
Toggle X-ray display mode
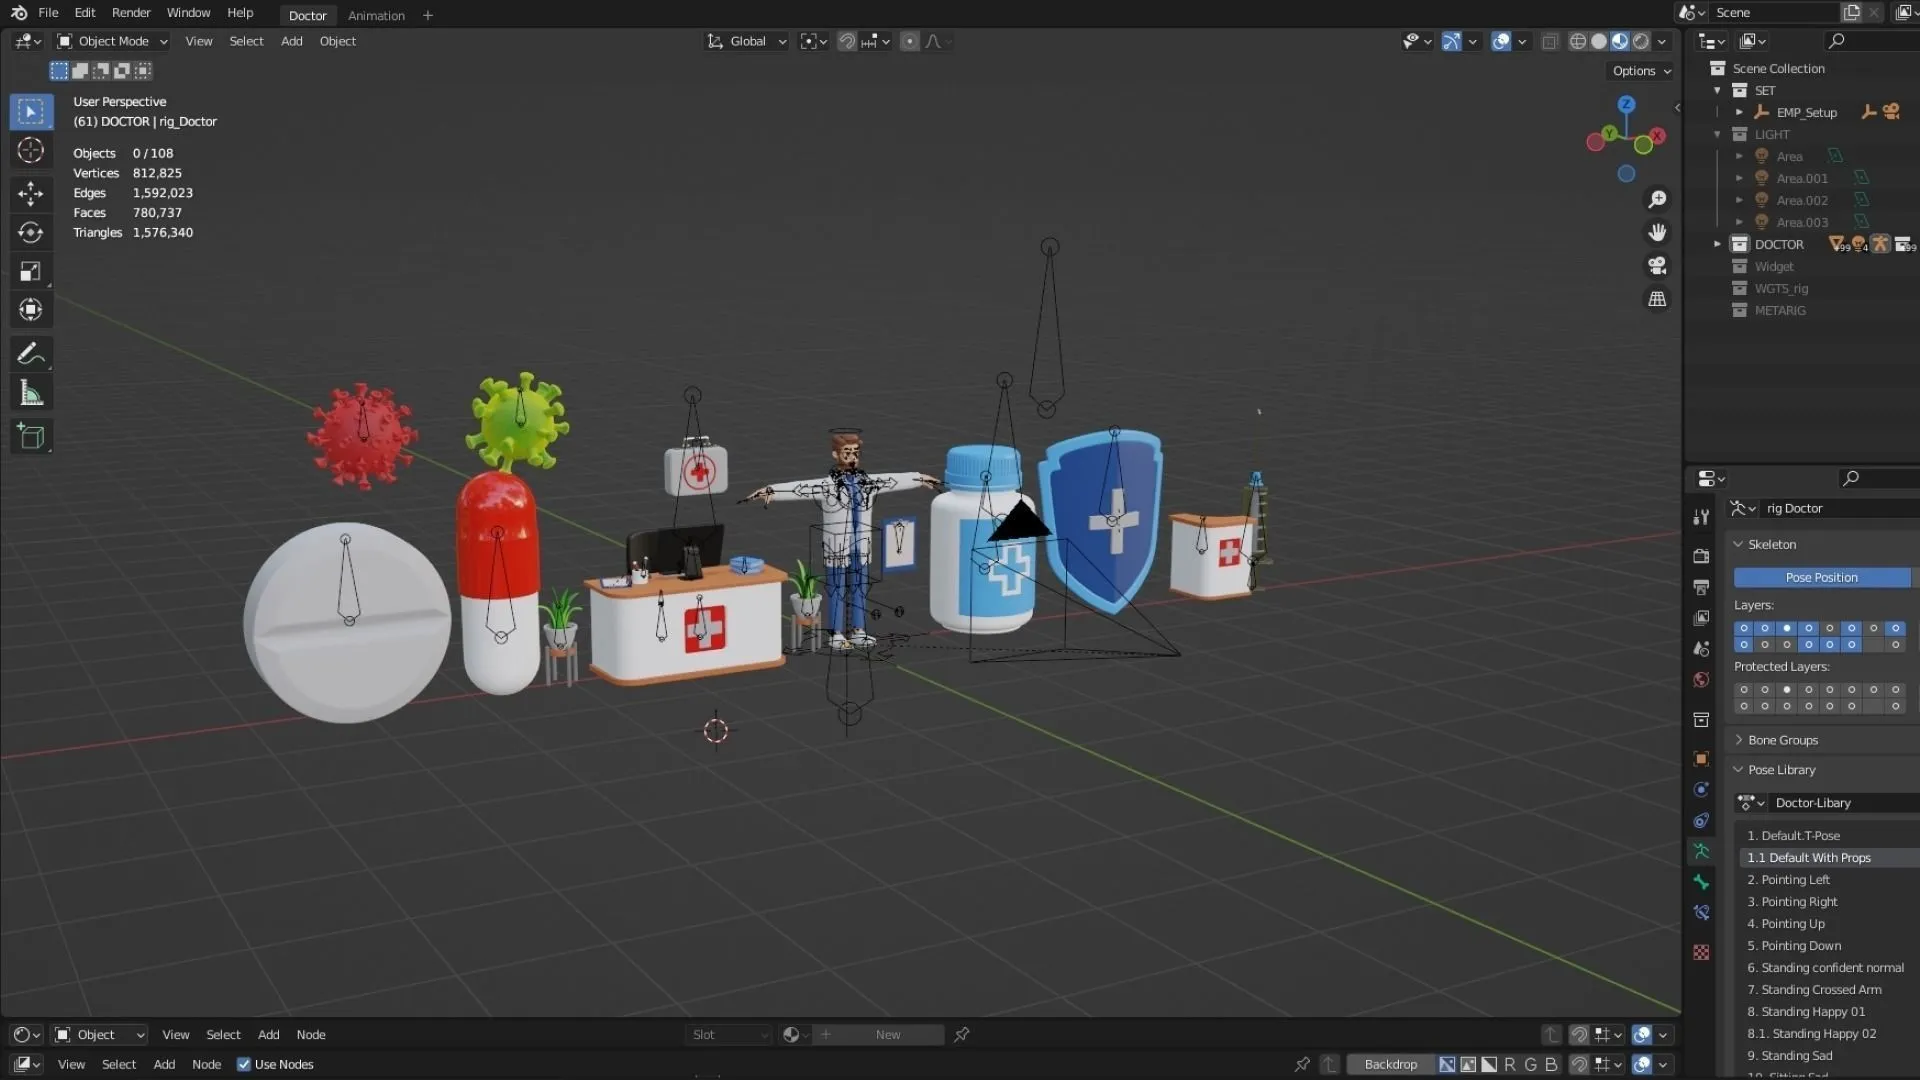coord(1549,41)
